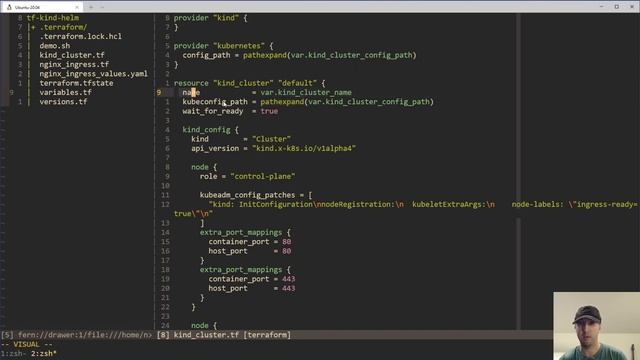640x360 pixels.
Task: Close the Ubuntu-20.04 terminal tab
Action: (x=77, y=7)
